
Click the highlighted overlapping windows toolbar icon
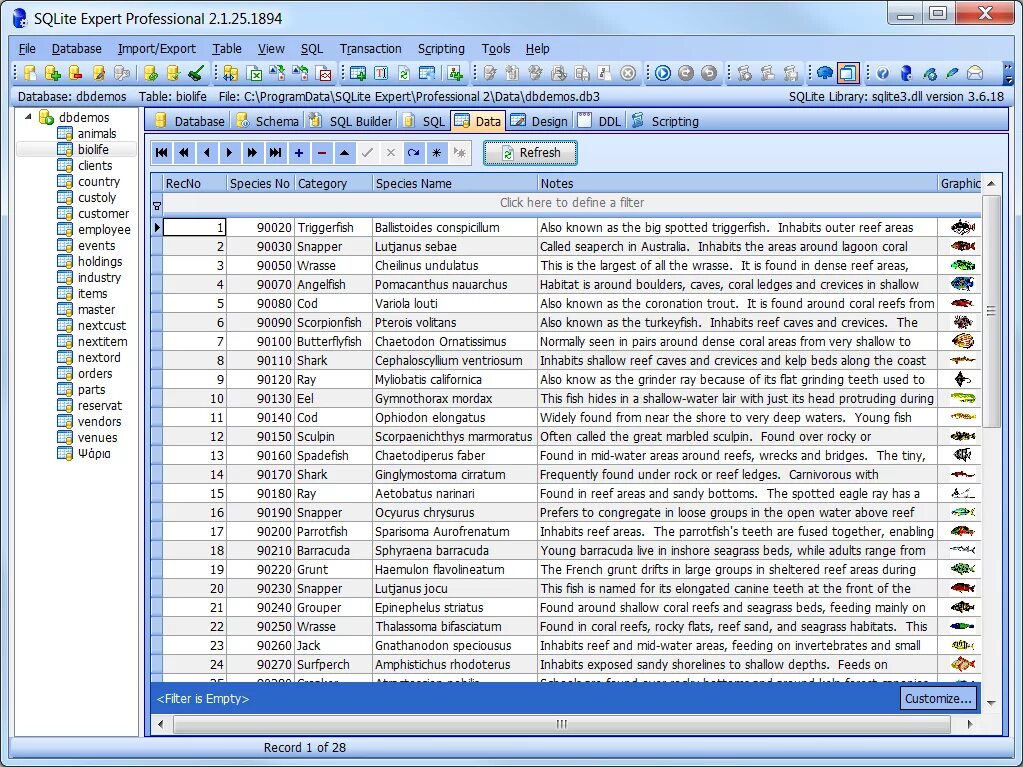(x=847, y=73)
